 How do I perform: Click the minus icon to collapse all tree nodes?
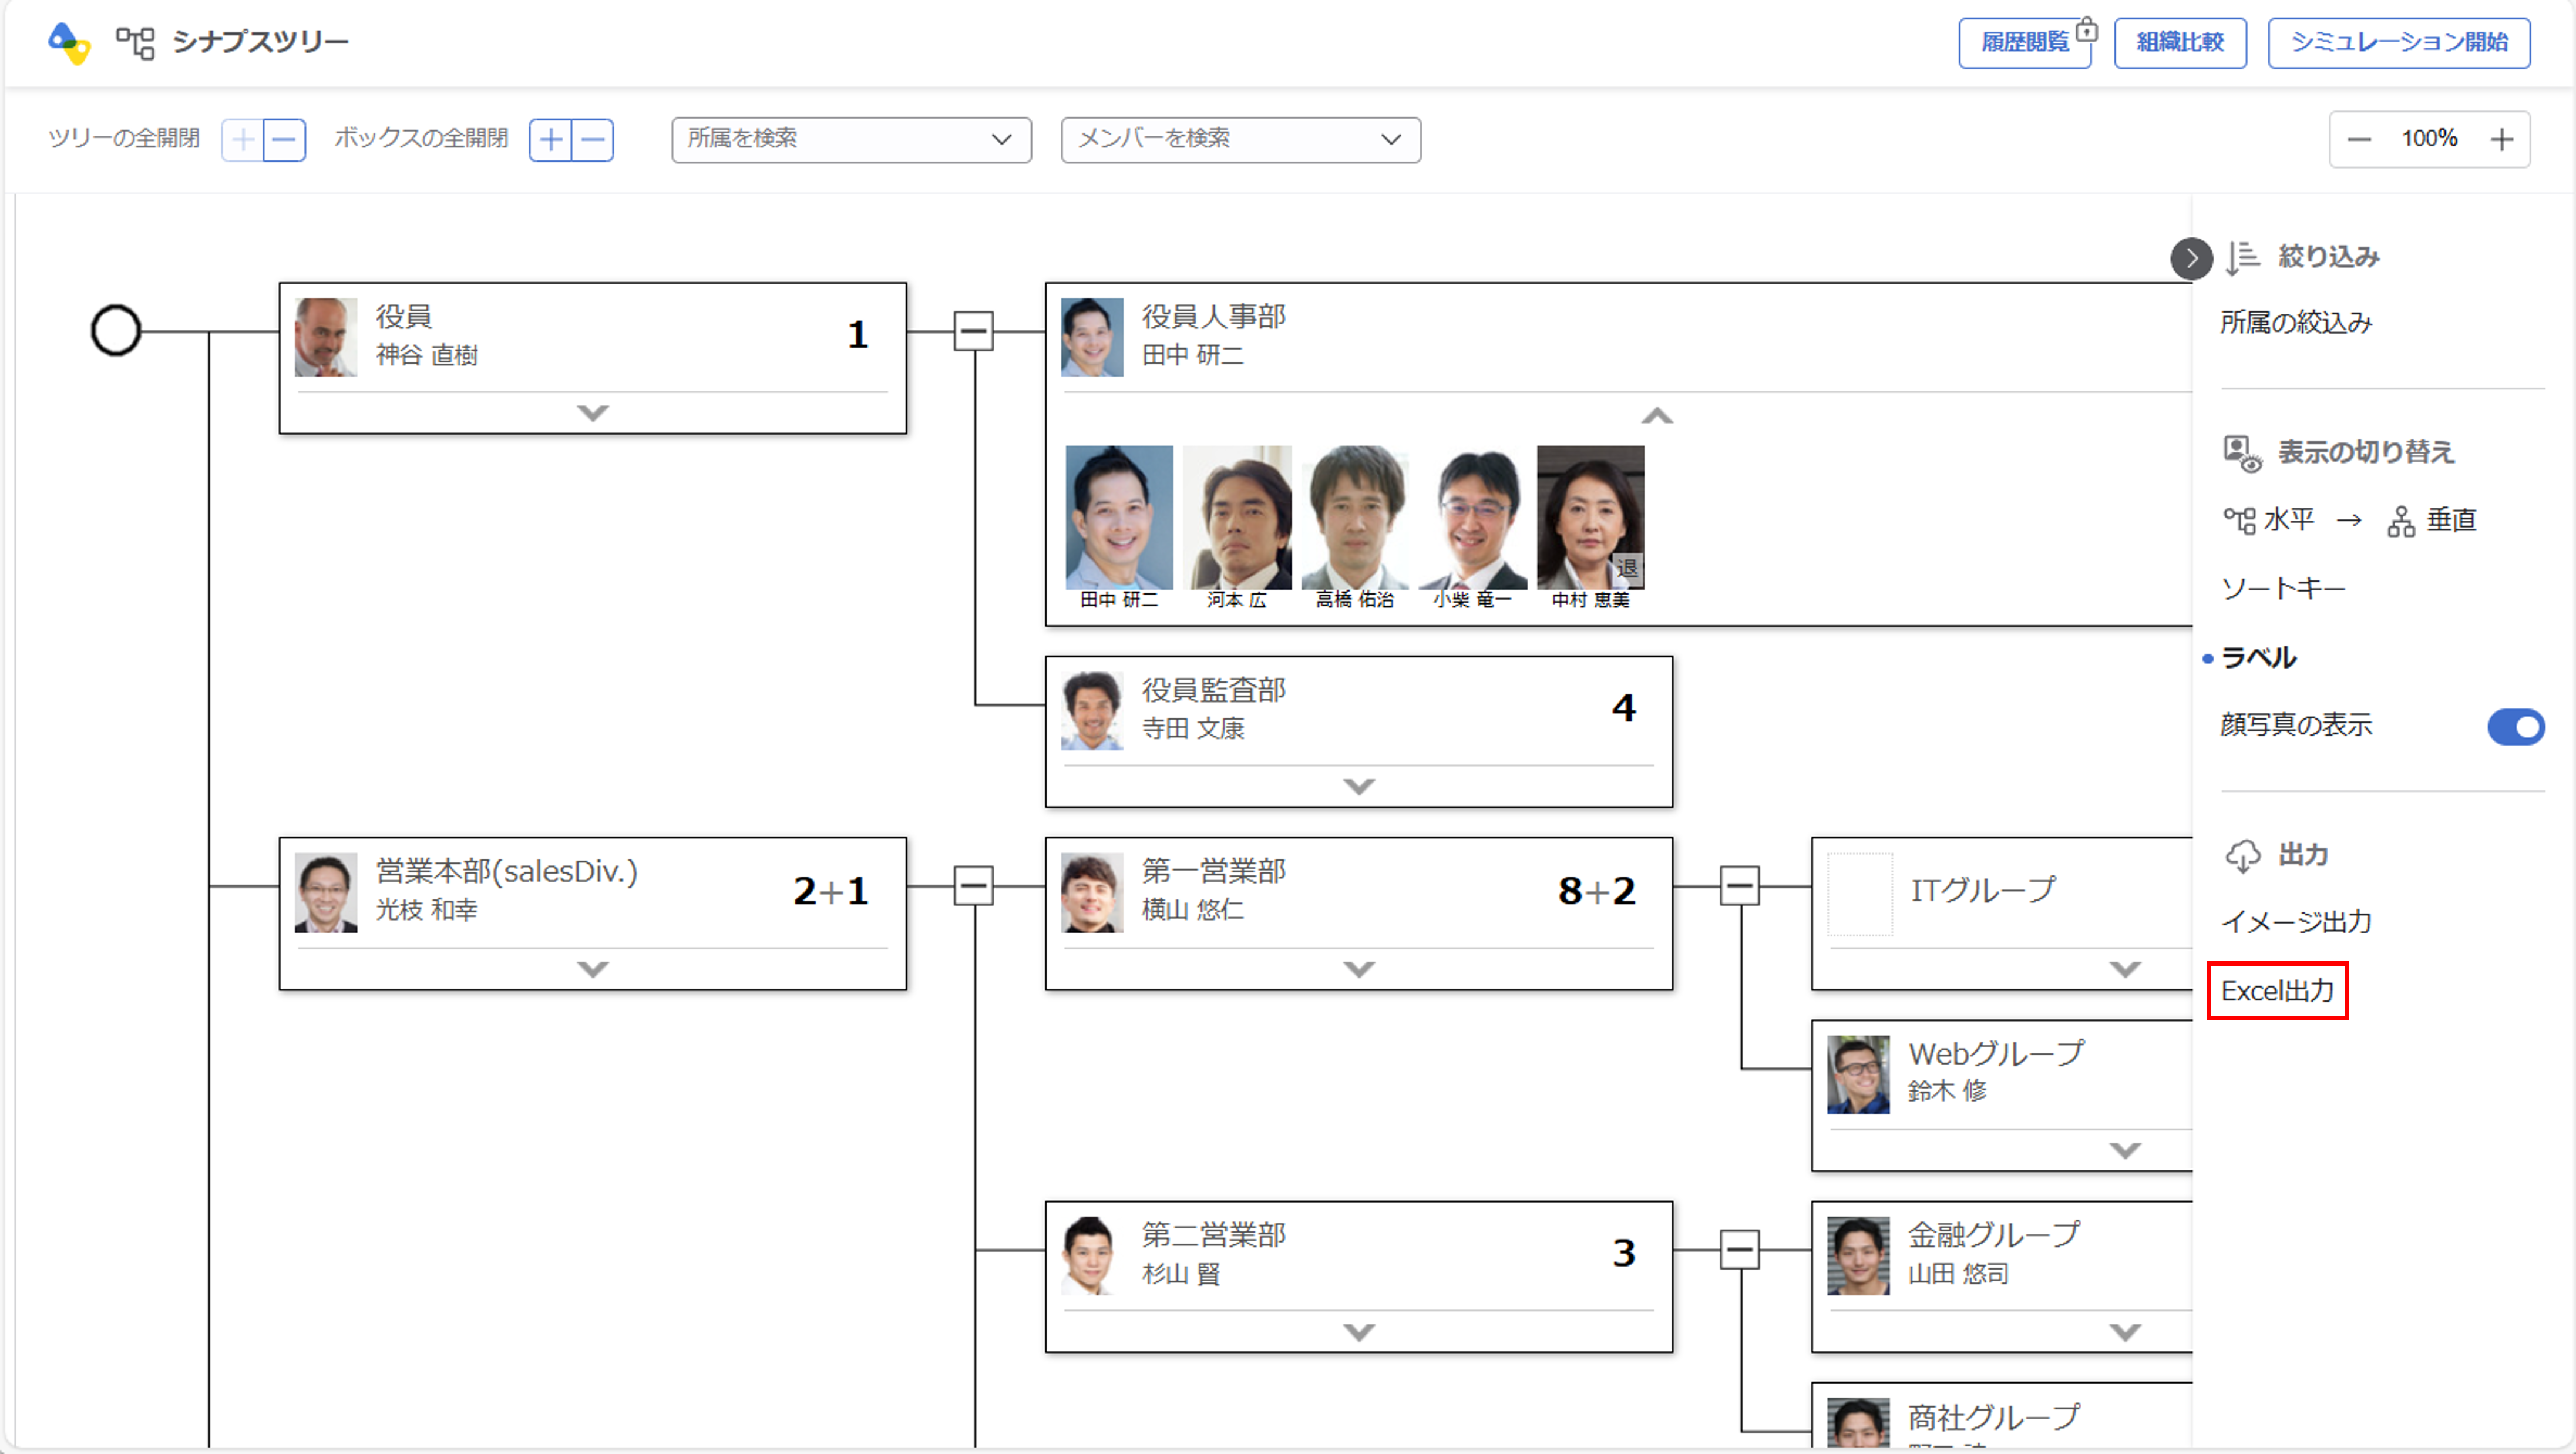tap(284, 140)
